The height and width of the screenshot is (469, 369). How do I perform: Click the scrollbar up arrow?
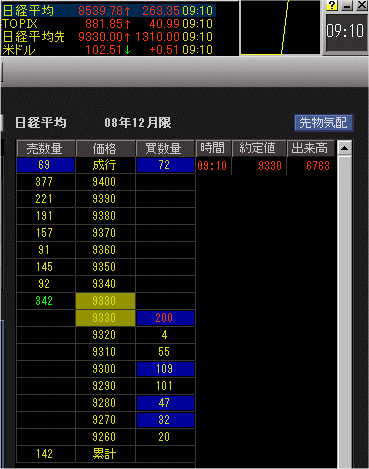point(345,148)
